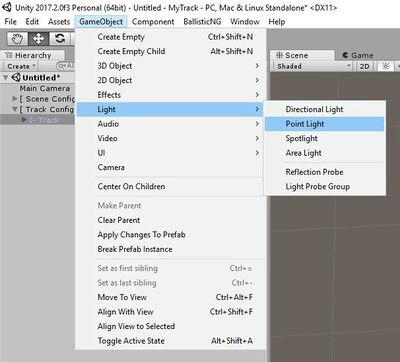Choose Create Empty
This screenshot has height=362, width=400.
(171, 37)
